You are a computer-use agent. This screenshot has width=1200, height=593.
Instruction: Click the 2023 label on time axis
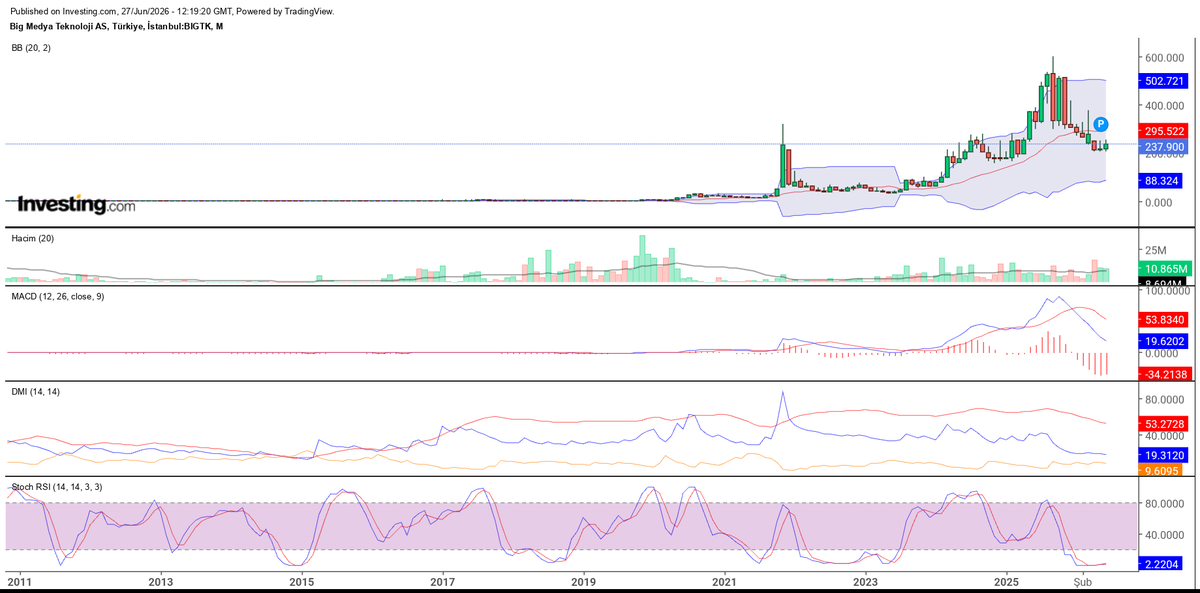[866, 581]
